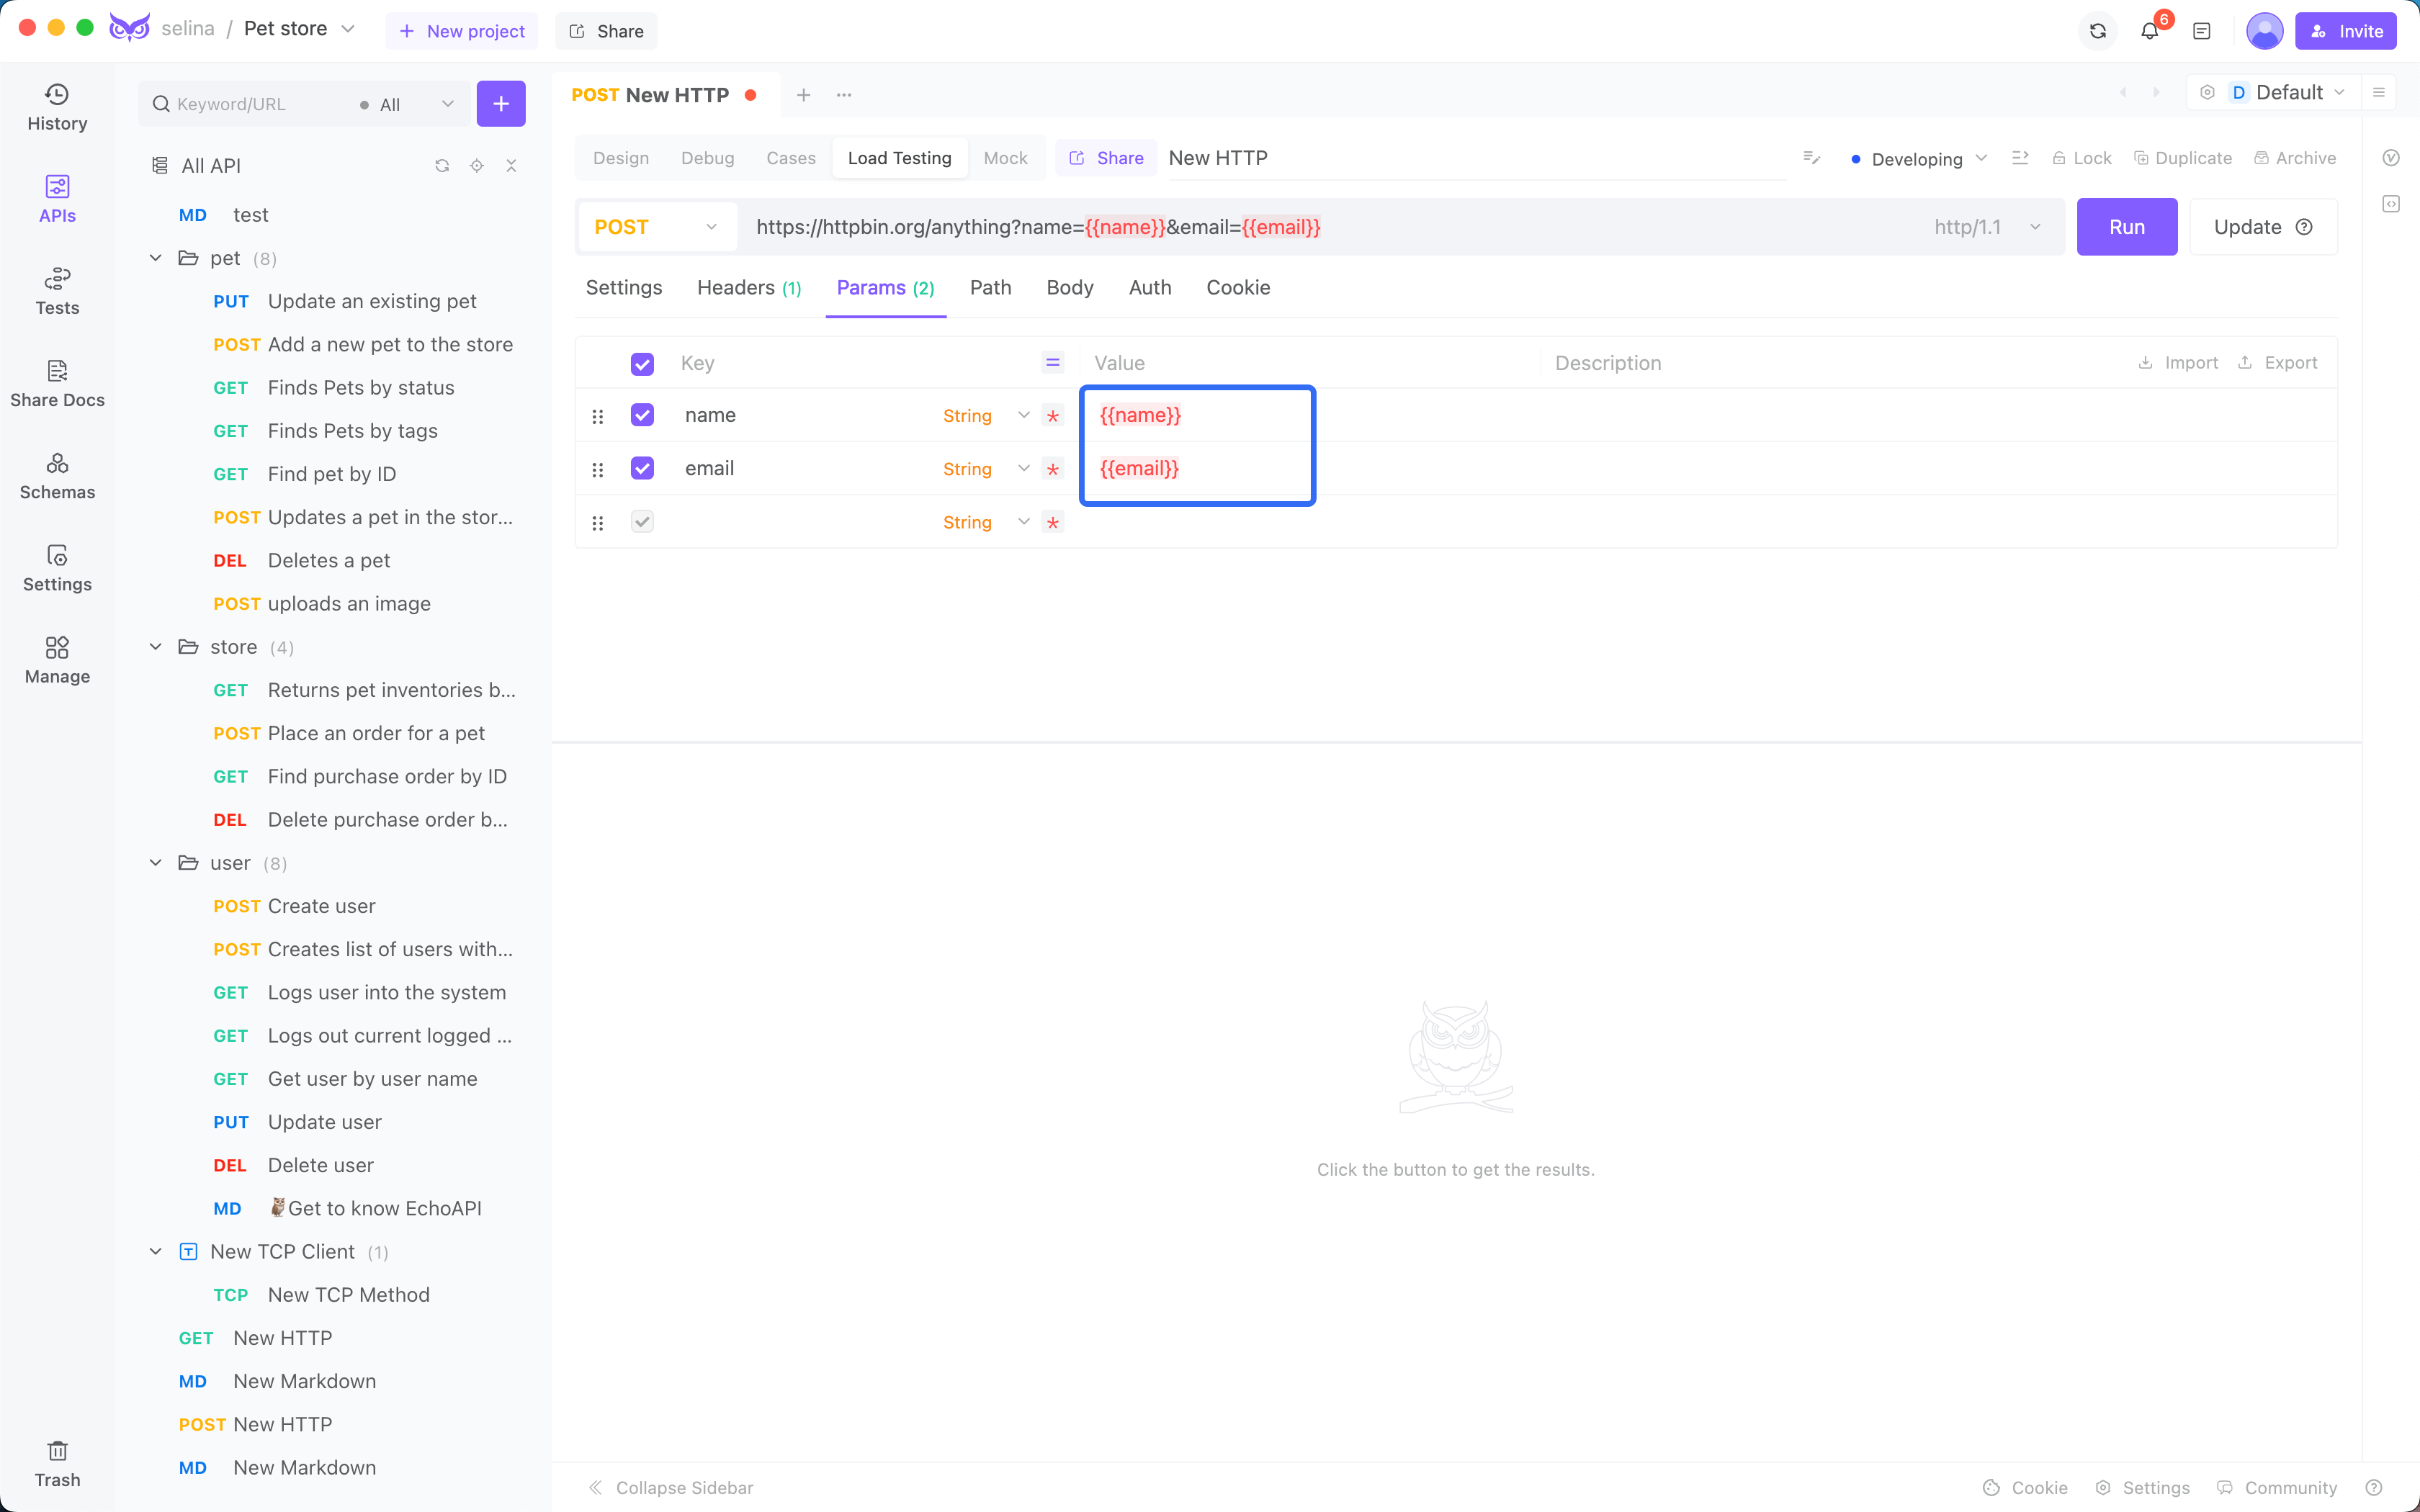The image size is (2420, 1512).
Task: Click the Developing environment dropdown
Action: click(x=1918, y=158)
